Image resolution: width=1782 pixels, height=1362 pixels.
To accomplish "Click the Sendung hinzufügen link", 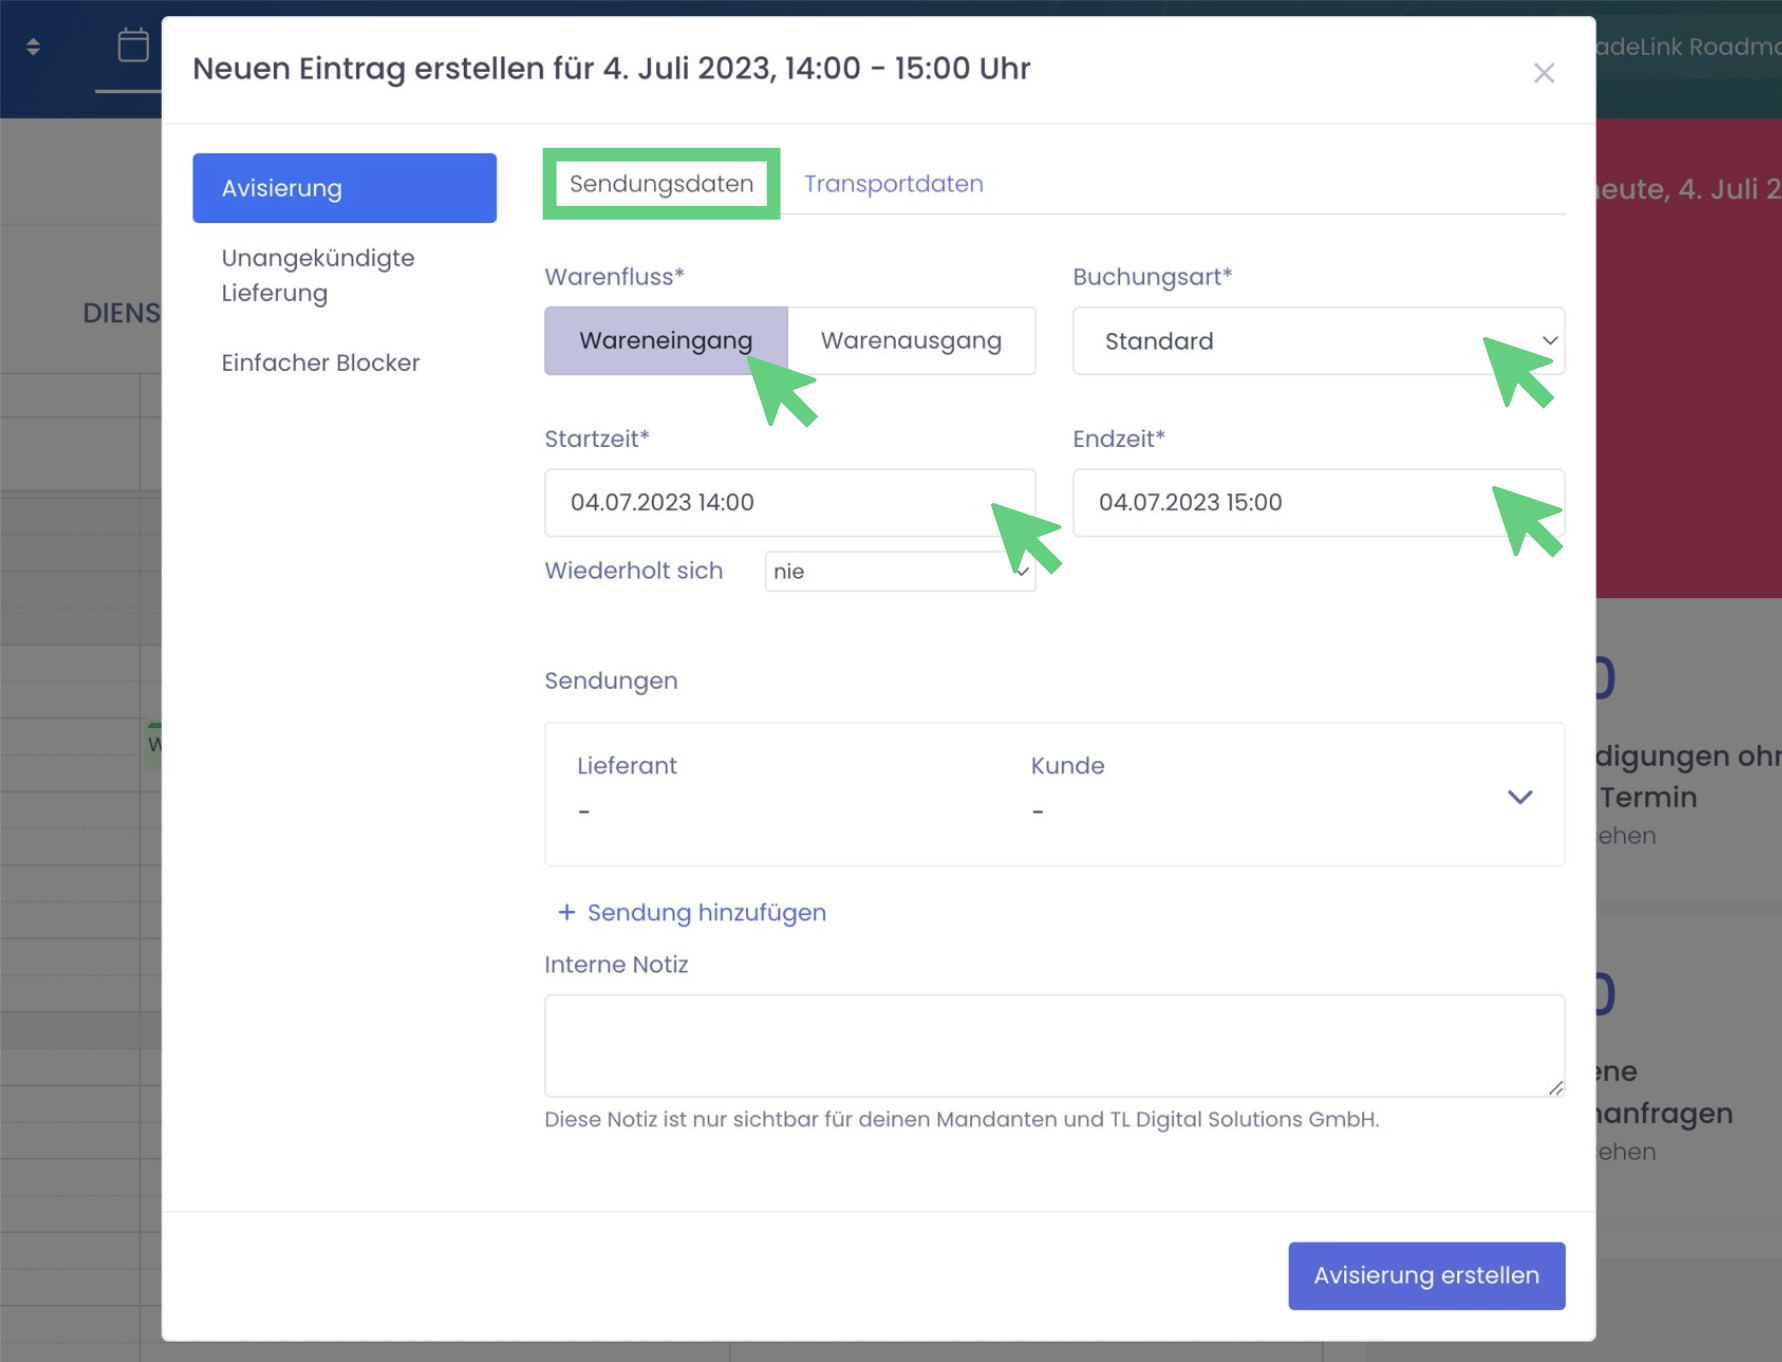I will (706, 912).
